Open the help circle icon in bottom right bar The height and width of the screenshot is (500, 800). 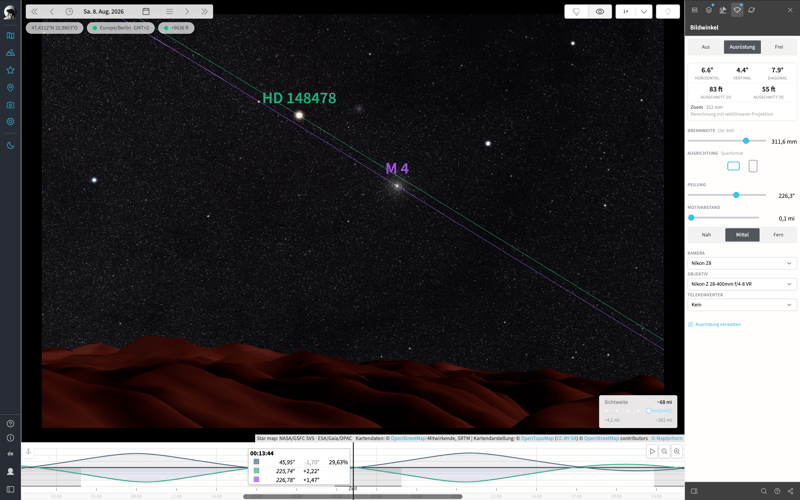point(777,491)
